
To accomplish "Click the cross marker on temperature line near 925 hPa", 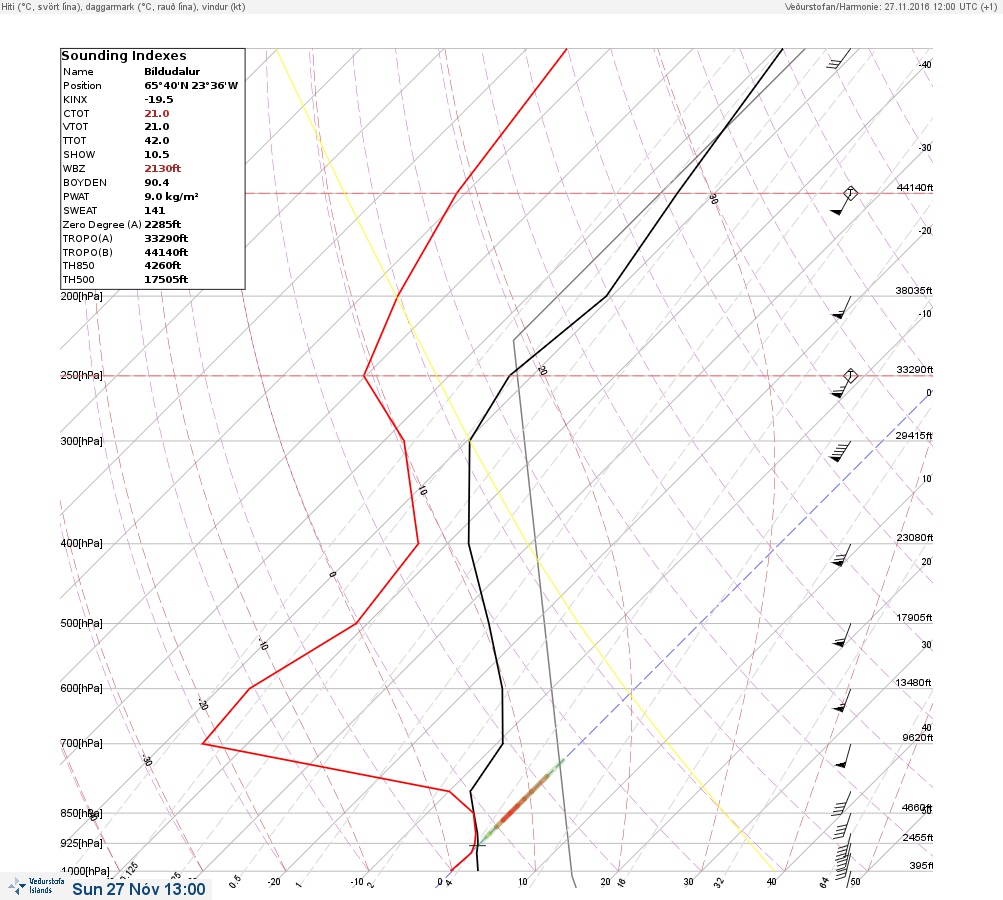I will tap(477, 845).
